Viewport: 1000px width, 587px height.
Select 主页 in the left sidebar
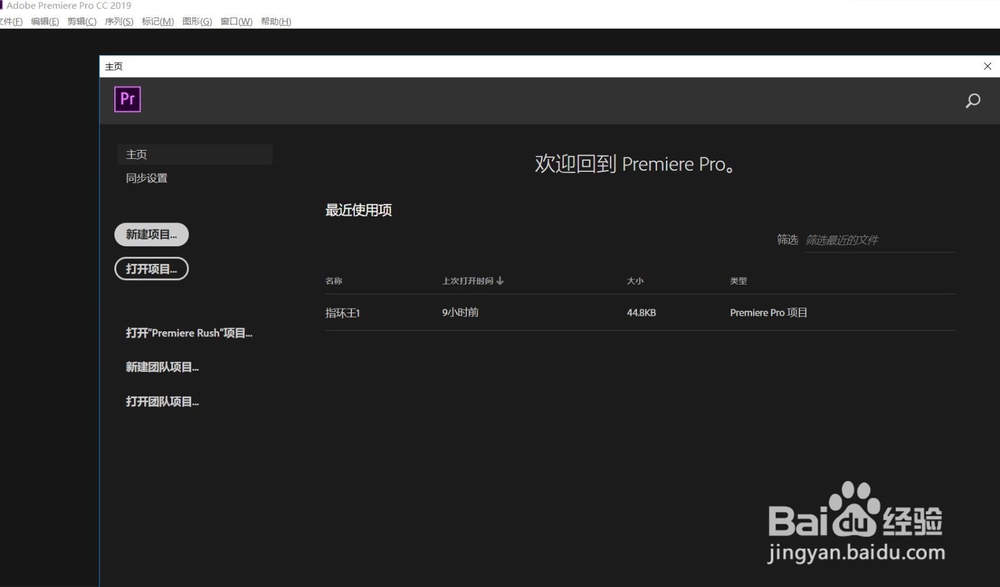(195, 154)
